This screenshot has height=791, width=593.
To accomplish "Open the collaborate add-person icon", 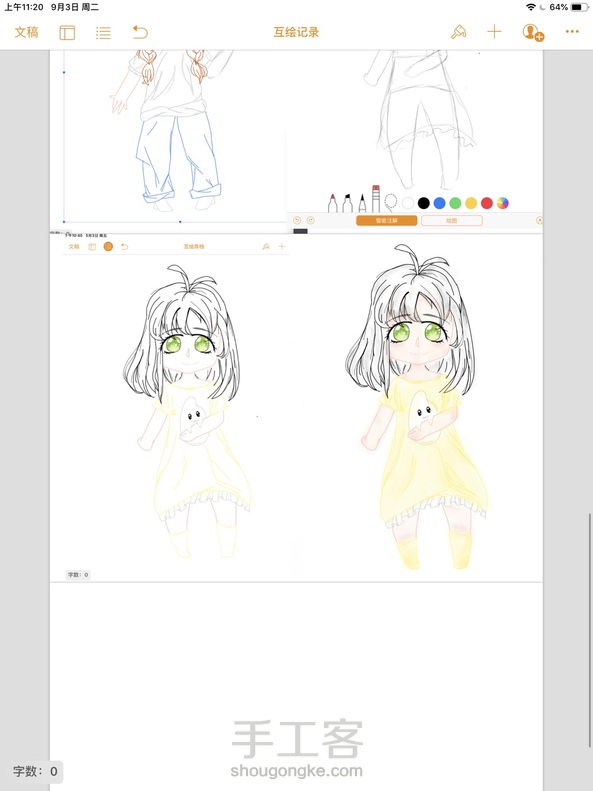I will (533, 32).
